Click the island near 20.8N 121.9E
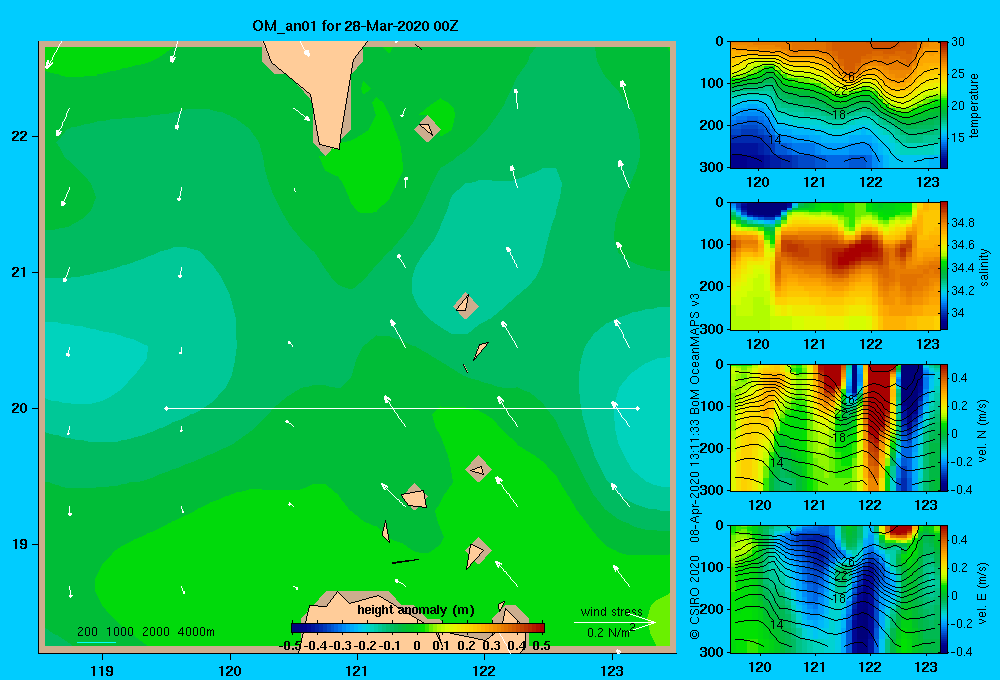This screenshot has width=1000, height=680. (466, 305)
